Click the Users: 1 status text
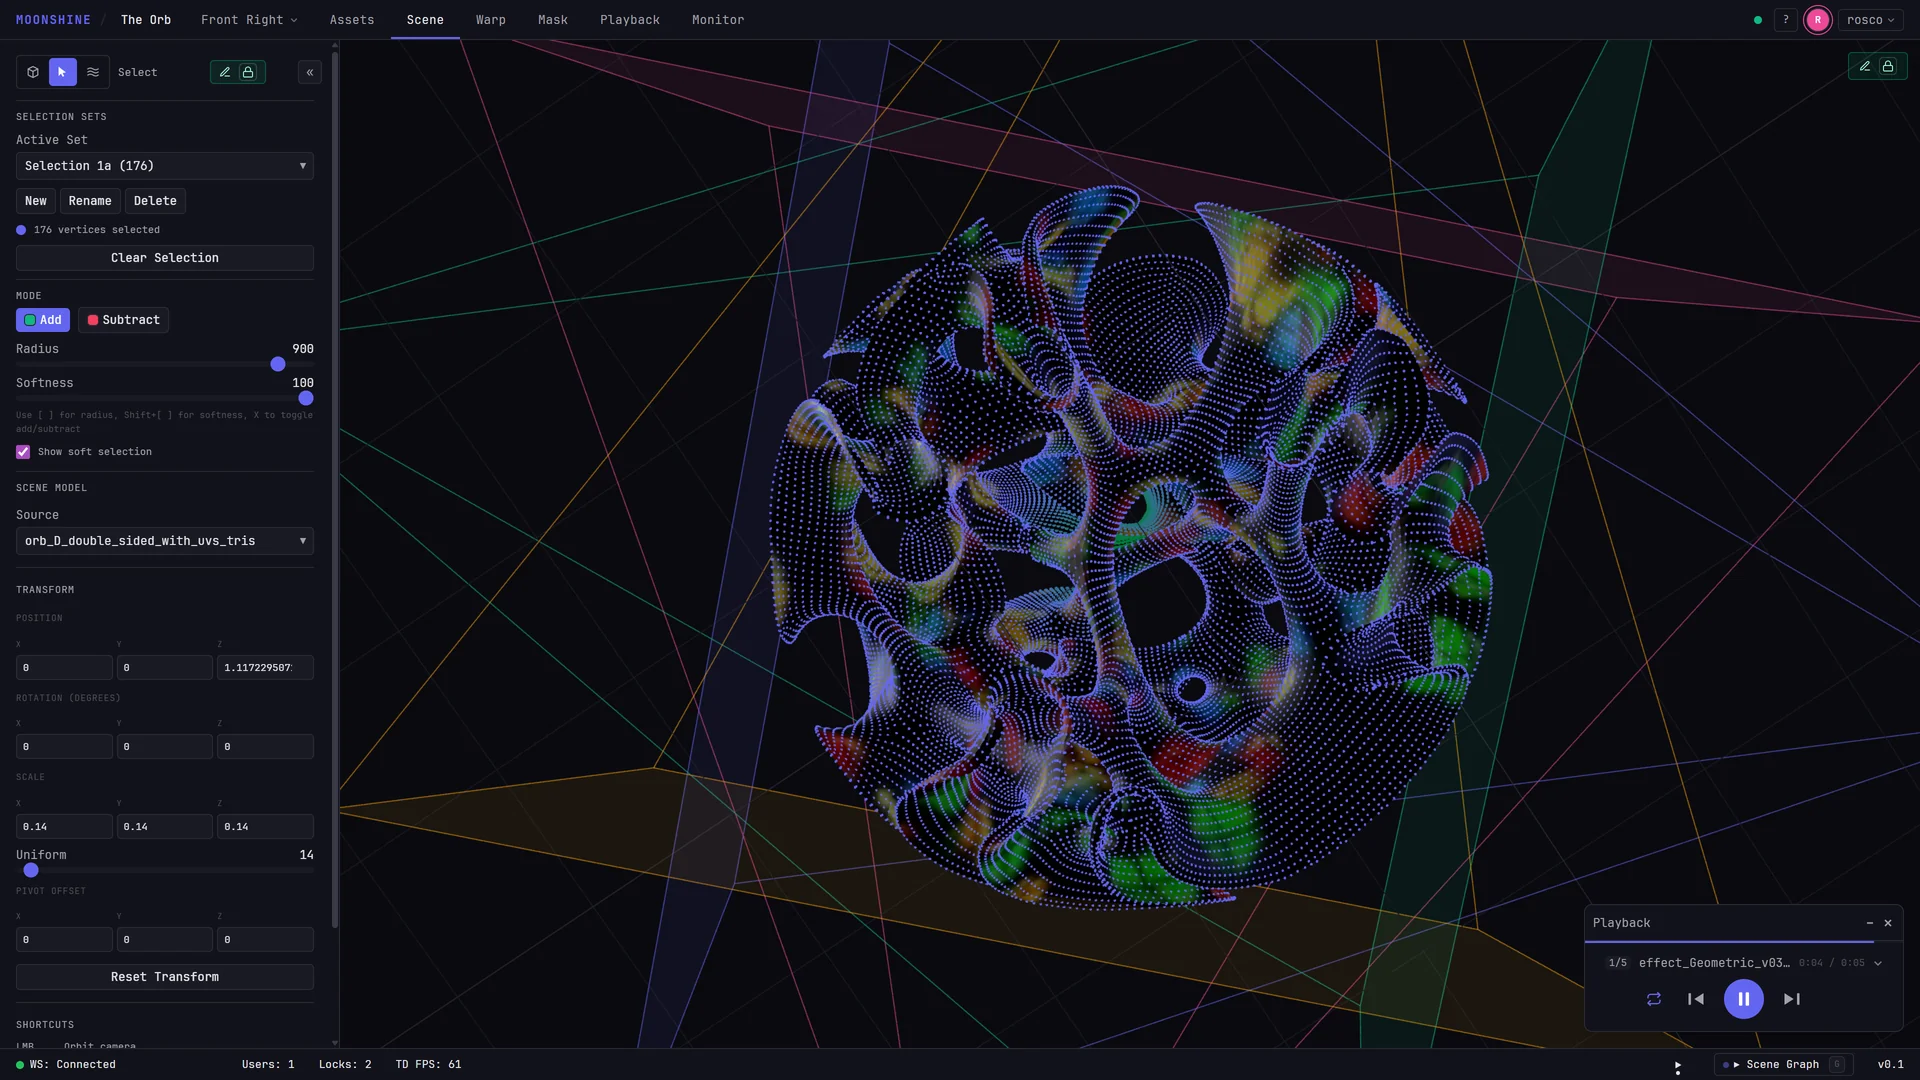 click(268, 1065)
